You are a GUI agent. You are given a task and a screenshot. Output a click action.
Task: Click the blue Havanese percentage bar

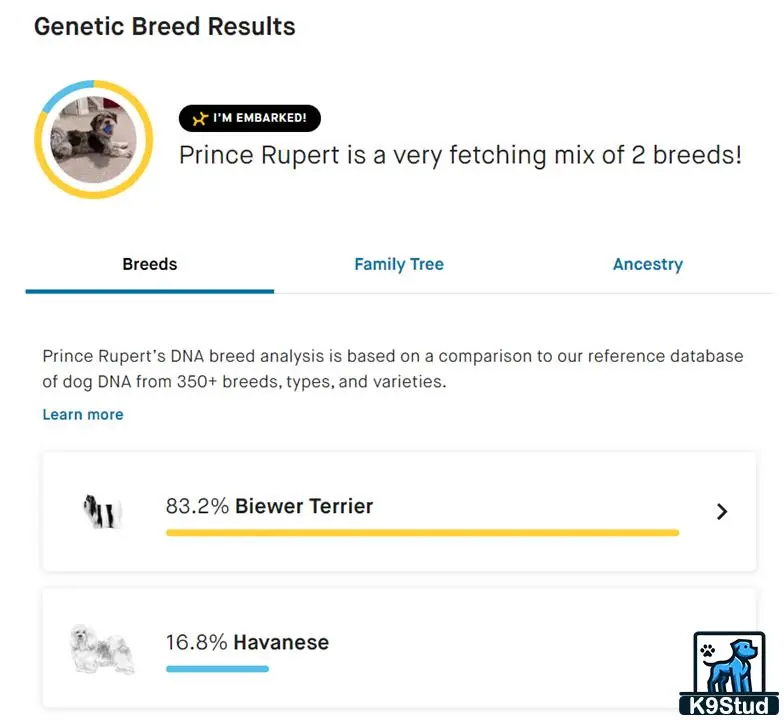pyautogui.click(x=218, y=669)
